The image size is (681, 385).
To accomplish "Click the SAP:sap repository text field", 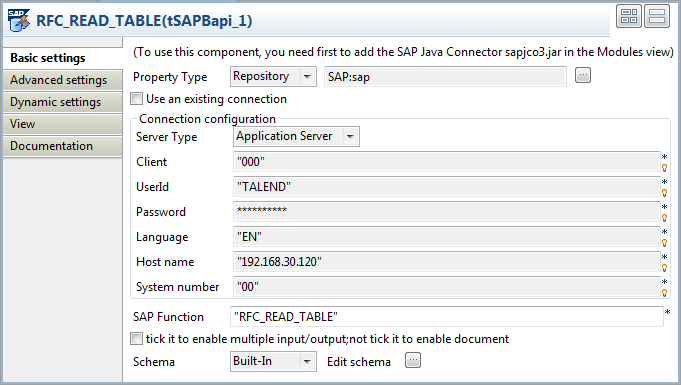I will tap(445, 76).
